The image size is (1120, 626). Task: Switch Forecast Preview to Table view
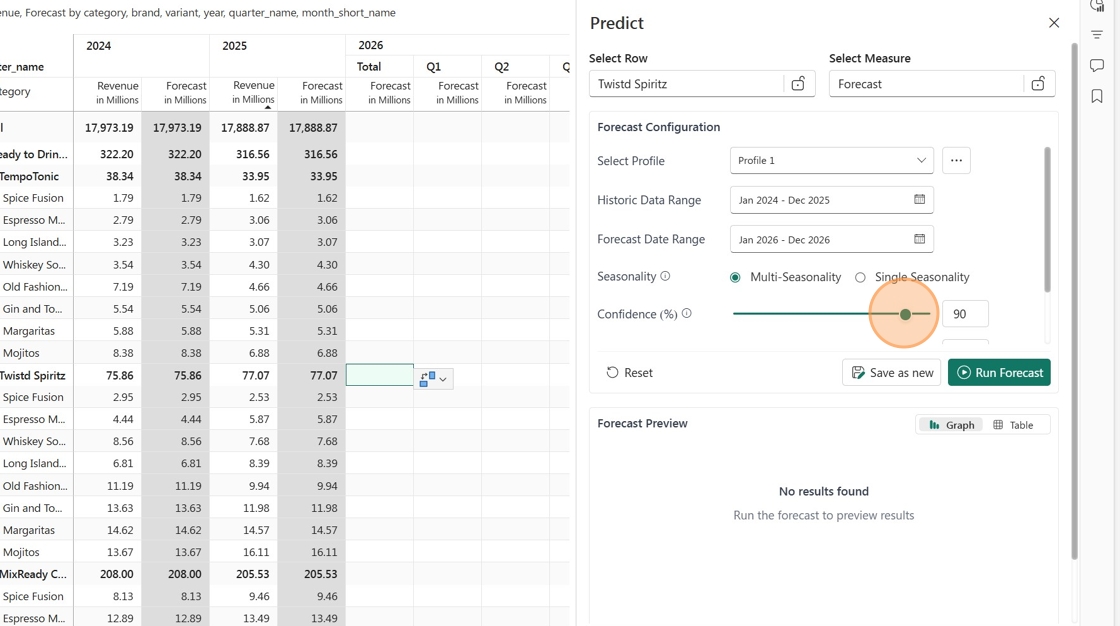point(1013,425)
